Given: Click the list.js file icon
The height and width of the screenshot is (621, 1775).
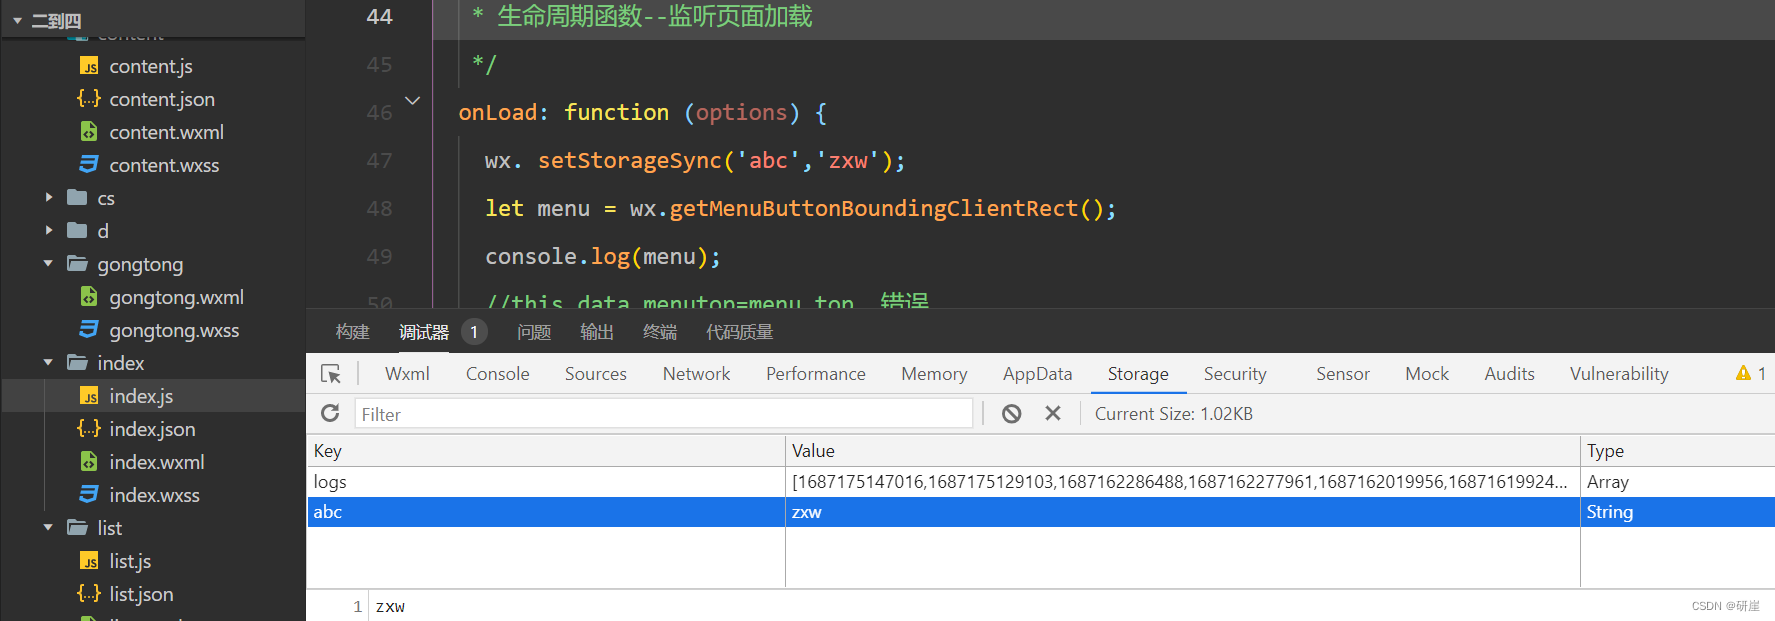Looking at the screenshot, I should pyautogui.click(x=89, y=561).
